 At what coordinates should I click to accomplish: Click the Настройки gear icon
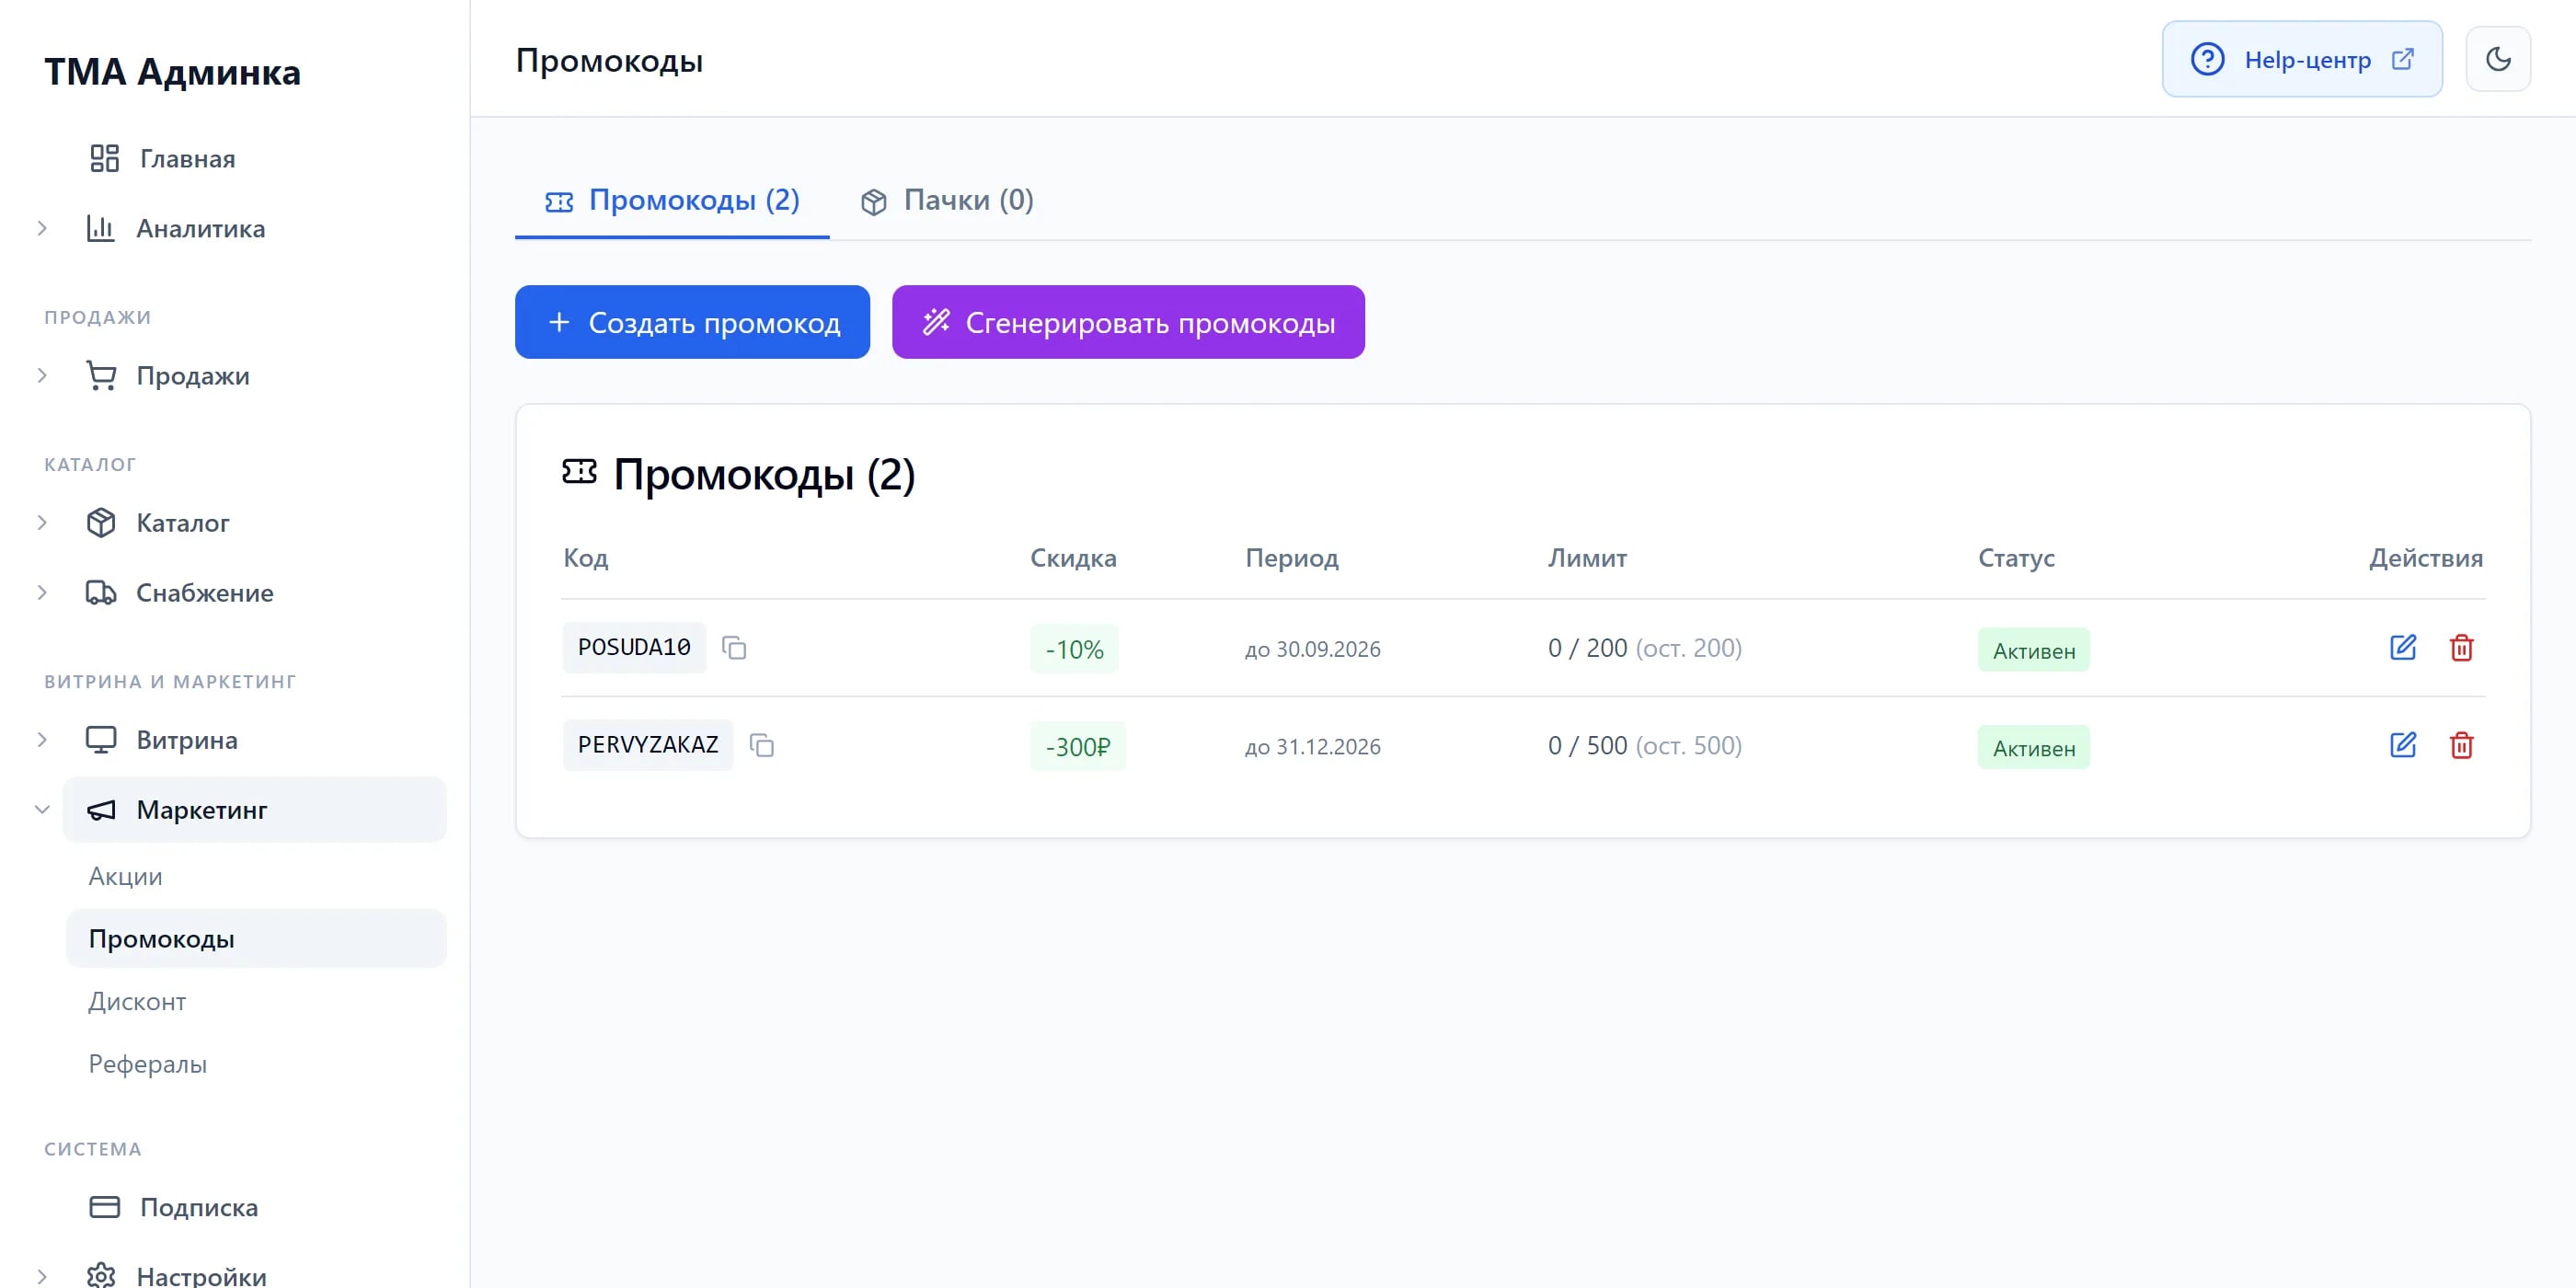[101, 1276]
